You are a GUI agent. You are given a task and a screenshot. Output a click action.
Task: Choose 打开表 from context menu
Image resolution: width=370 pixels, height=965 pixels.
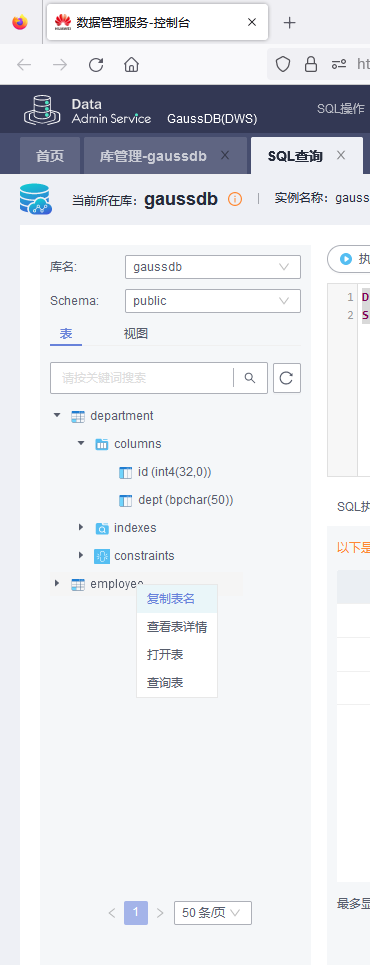[177, 655]
